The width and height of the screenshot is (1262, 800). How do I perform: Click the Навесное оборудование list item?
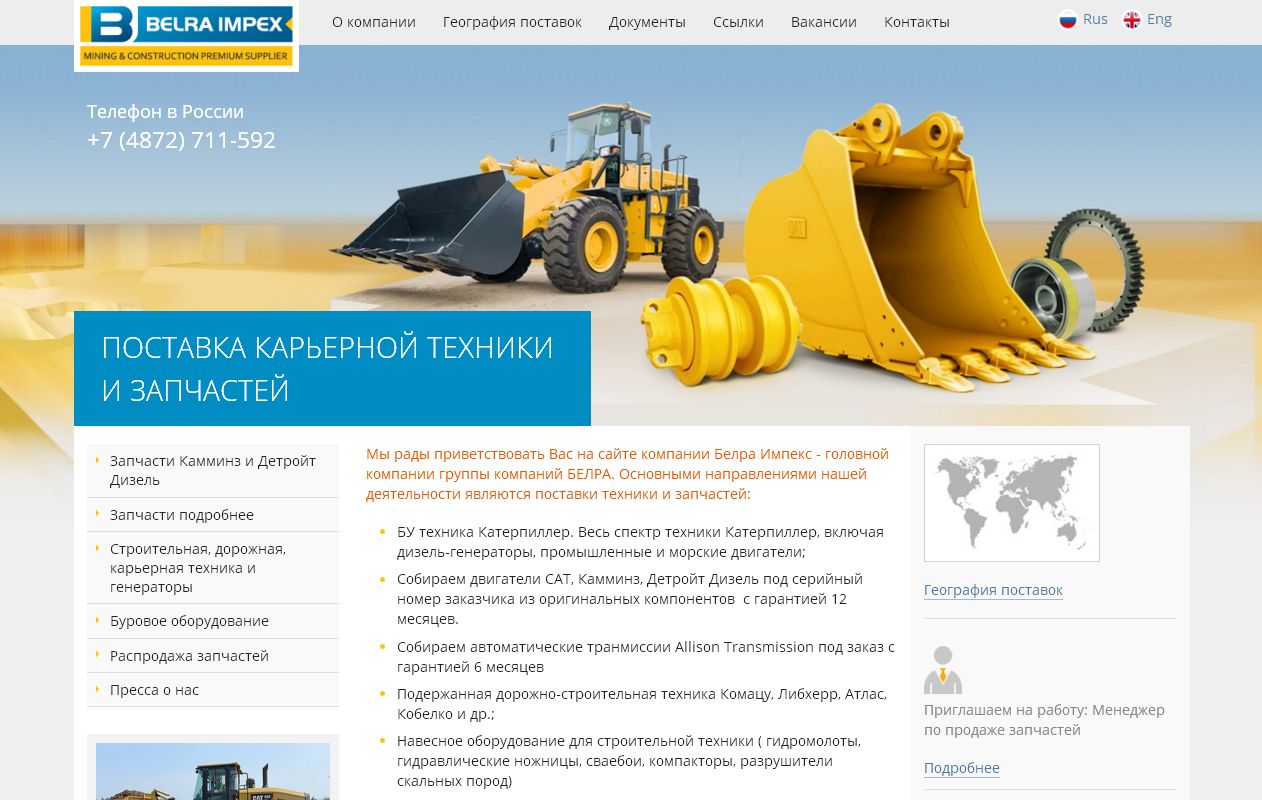[x=629, y=761]
